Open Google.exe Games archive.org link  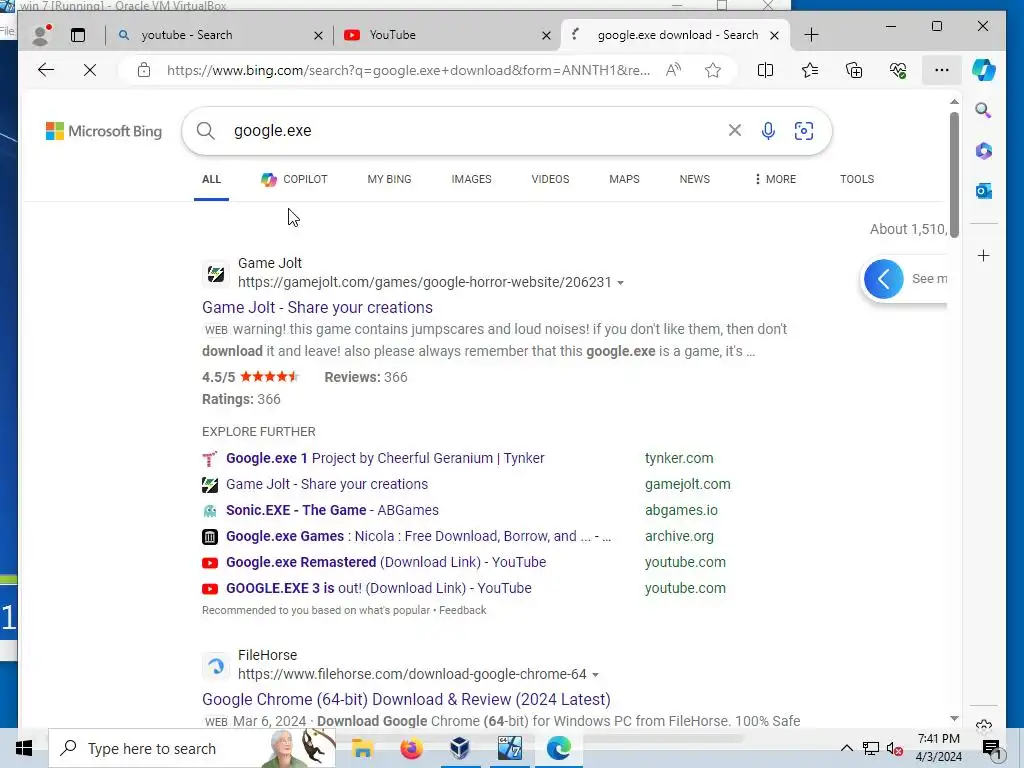tap(419, 536)
